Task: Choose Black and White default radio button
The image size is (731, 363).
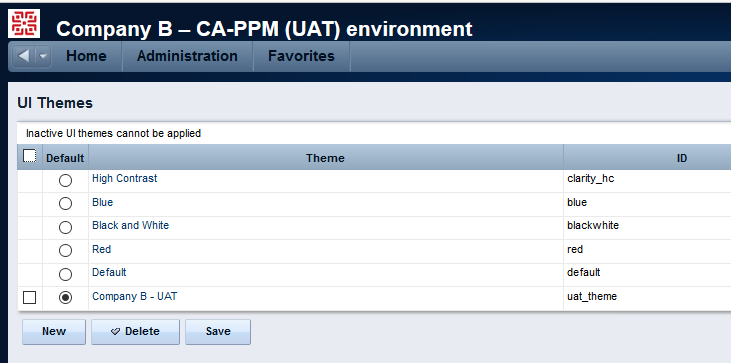Action: (x=65, y=227)
